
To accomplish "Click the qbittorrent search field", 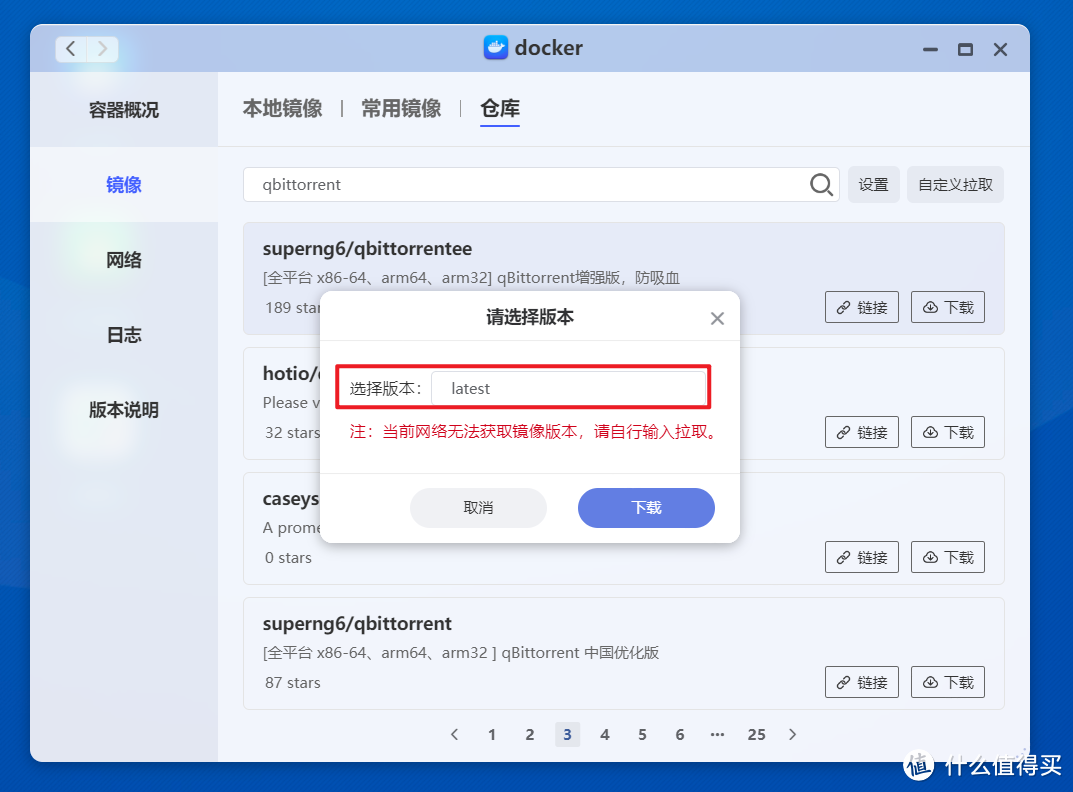I will pos(541,184).
